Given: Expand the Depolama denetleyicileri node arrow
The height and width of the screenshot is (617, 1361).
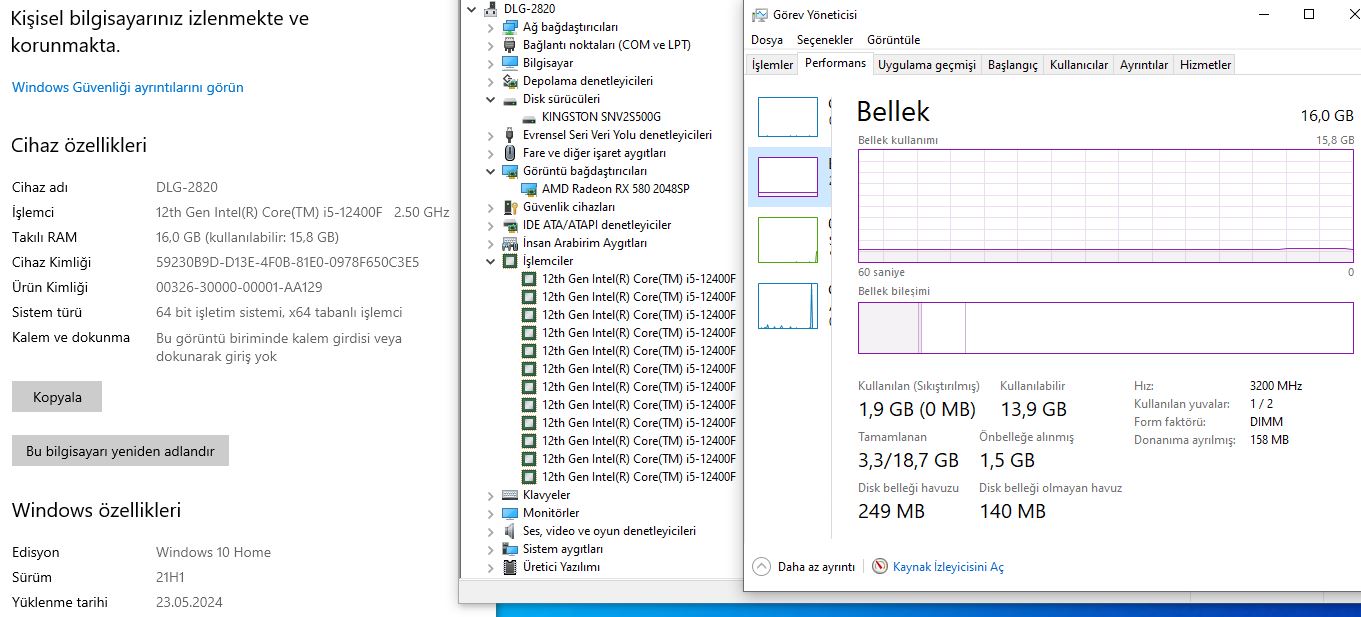Looking at the screenshot, I should point(490,81).
